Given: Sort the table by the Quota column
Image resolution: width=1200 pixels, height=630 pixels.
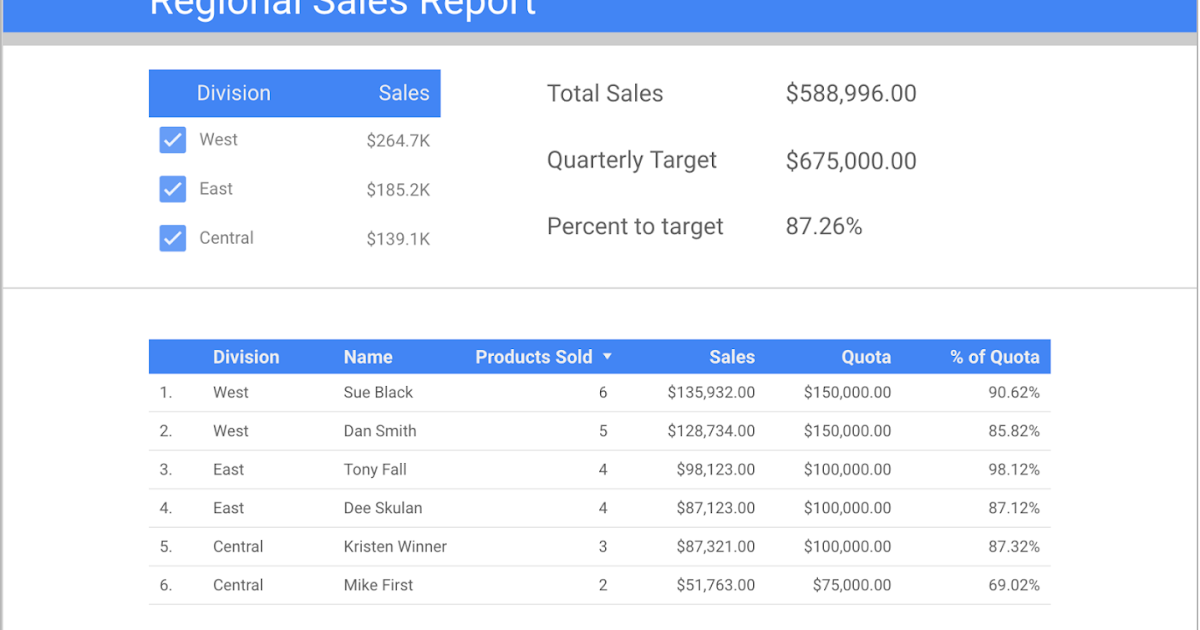Looking at the screenshot, I should tap(866, 356).
